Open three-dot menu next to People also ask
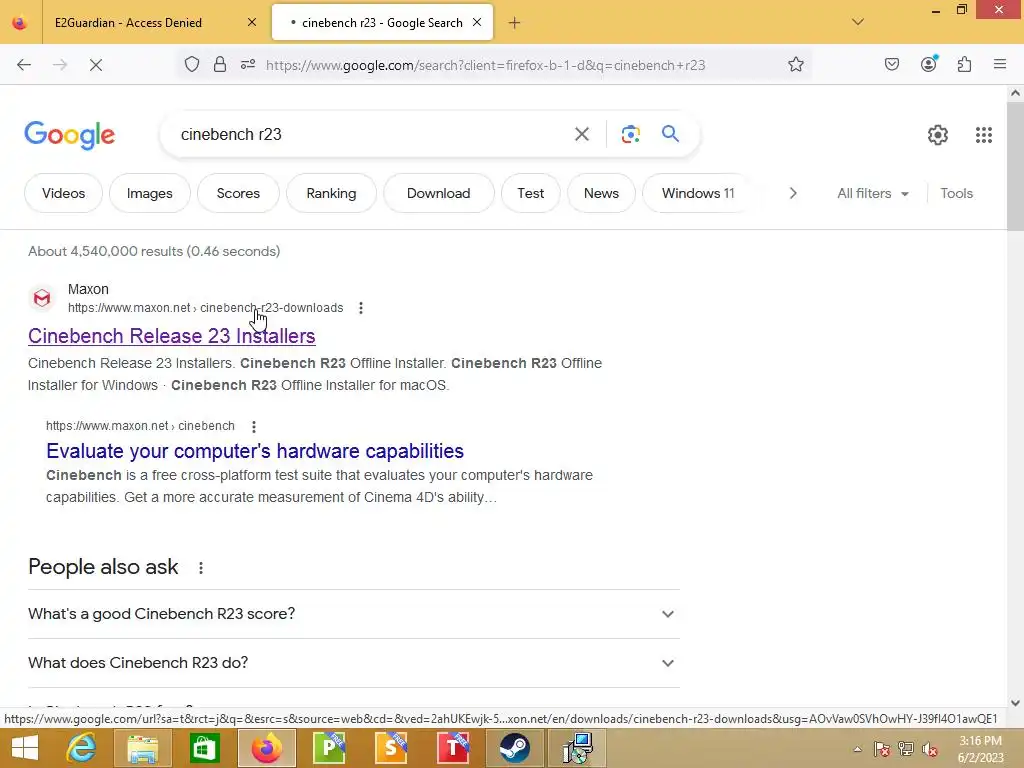This screenshot has width=1024, height=768. point(200,568)
